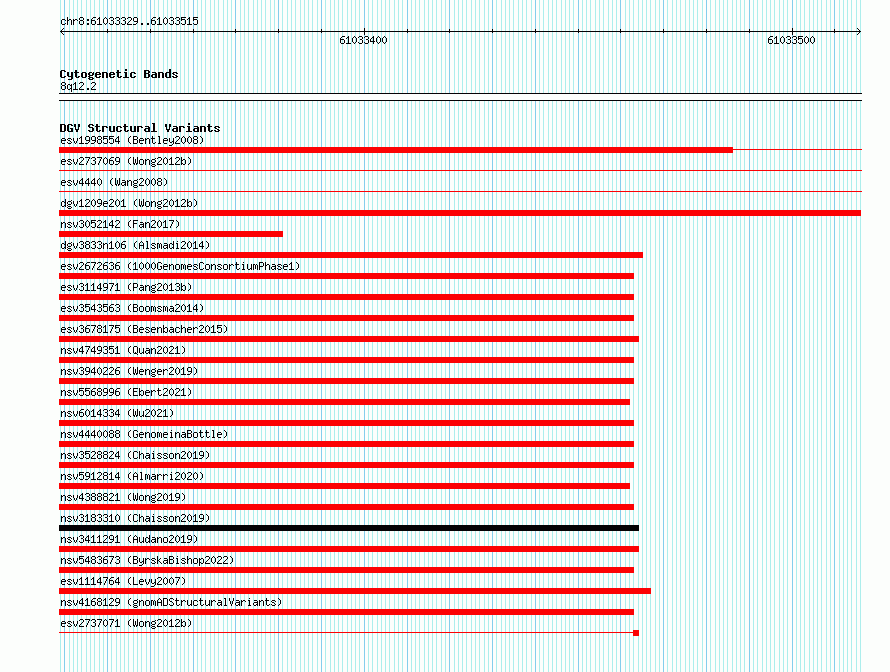Viewport: 890px width, 672px height.
Task: Select nsv4749351 (Quan2021) label
Action: (x=123, y=350)
